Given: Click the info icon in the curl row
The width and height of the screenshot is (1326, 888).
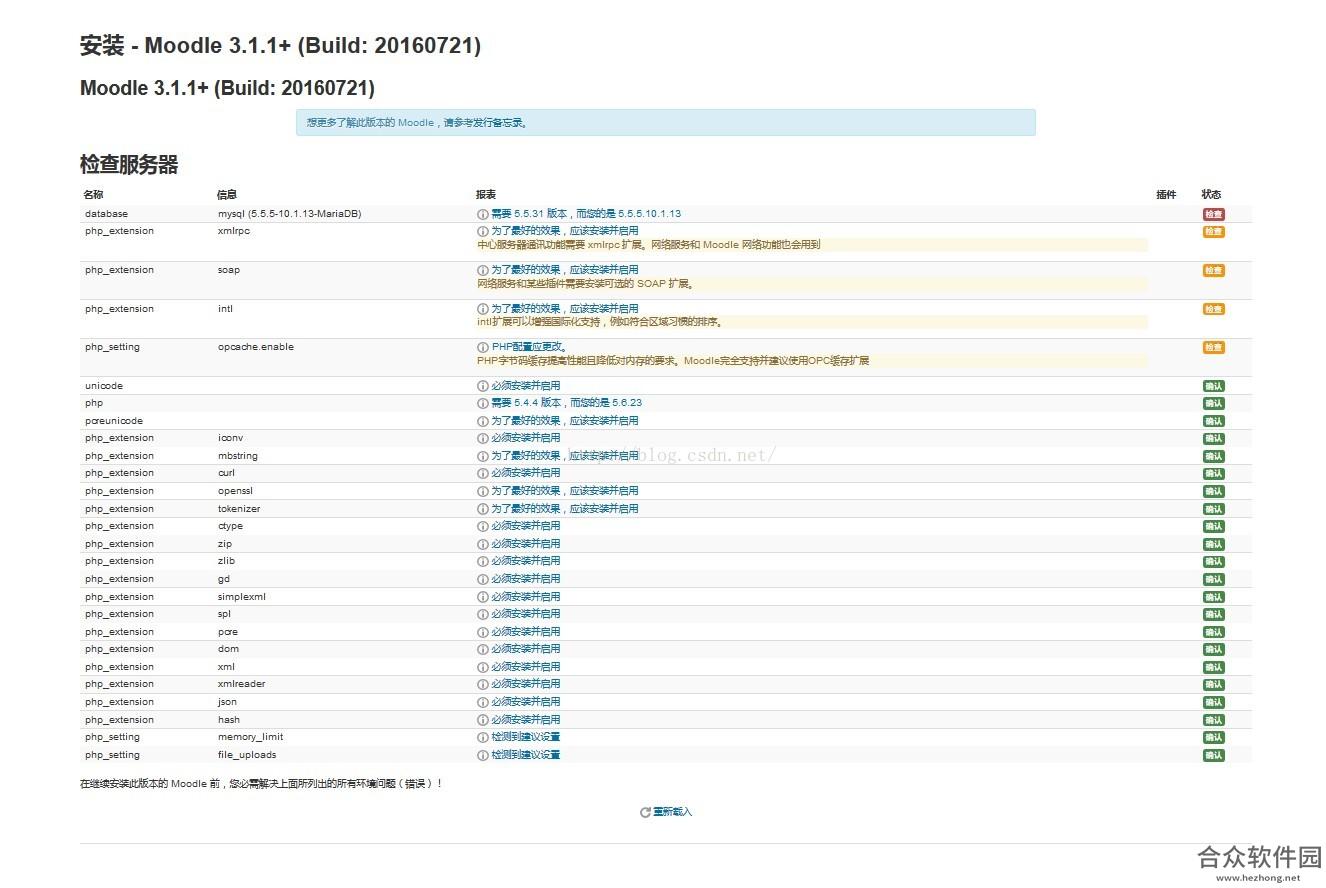Looking at the screenshot, I should 483,473.
